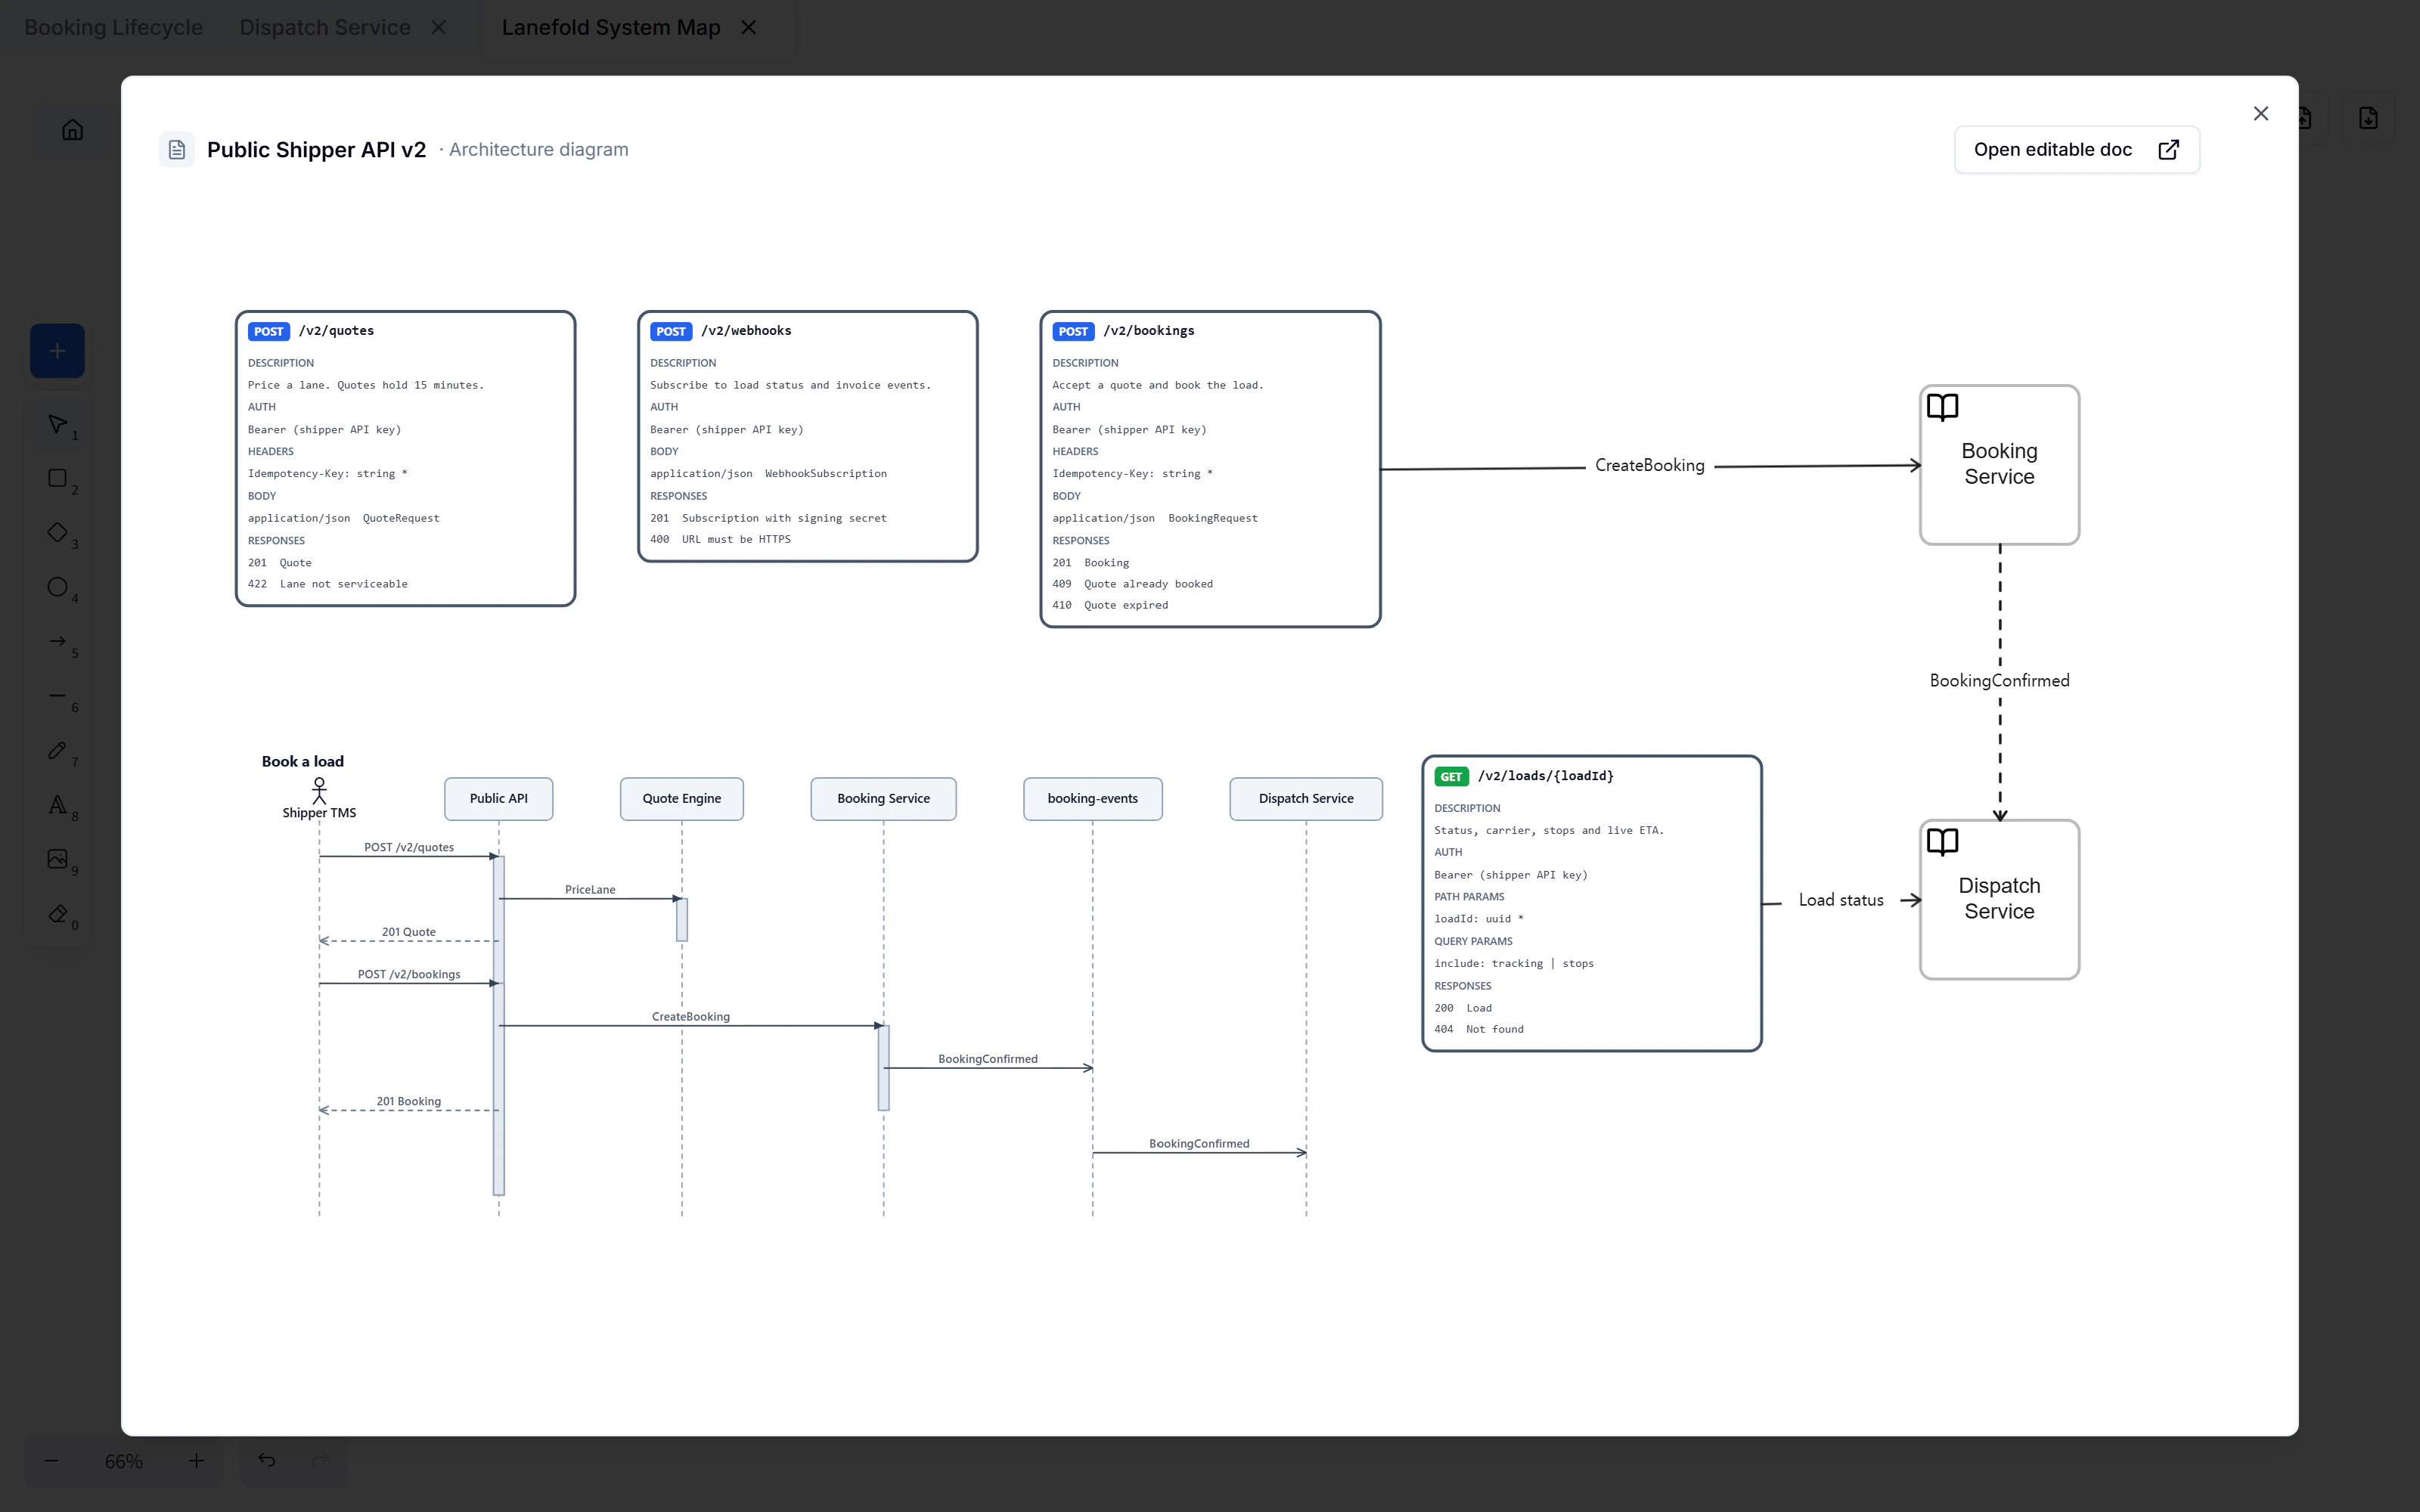The width and height of the screenshot is (2420, 1512).
Task: Click the GET /v2/loads/{loadId} endpoint card
Action: point(1592,903)
